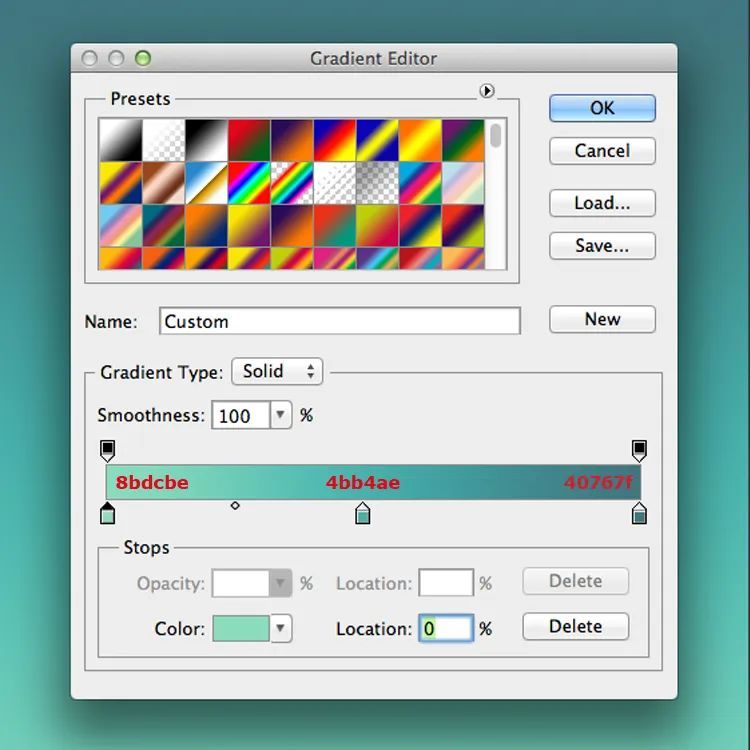Click the Opacity dropdown arrow in Stops

[x=281, y=583]
